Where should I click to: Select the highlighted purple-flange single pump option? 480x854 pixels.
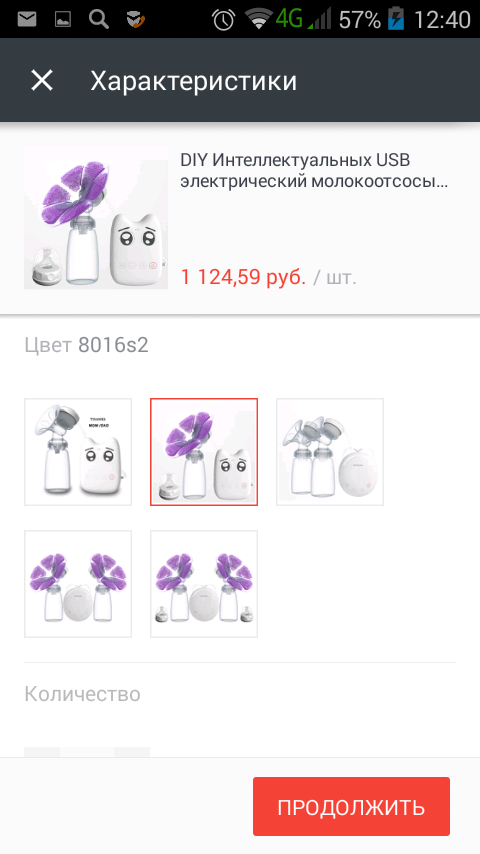coord(204,452)
